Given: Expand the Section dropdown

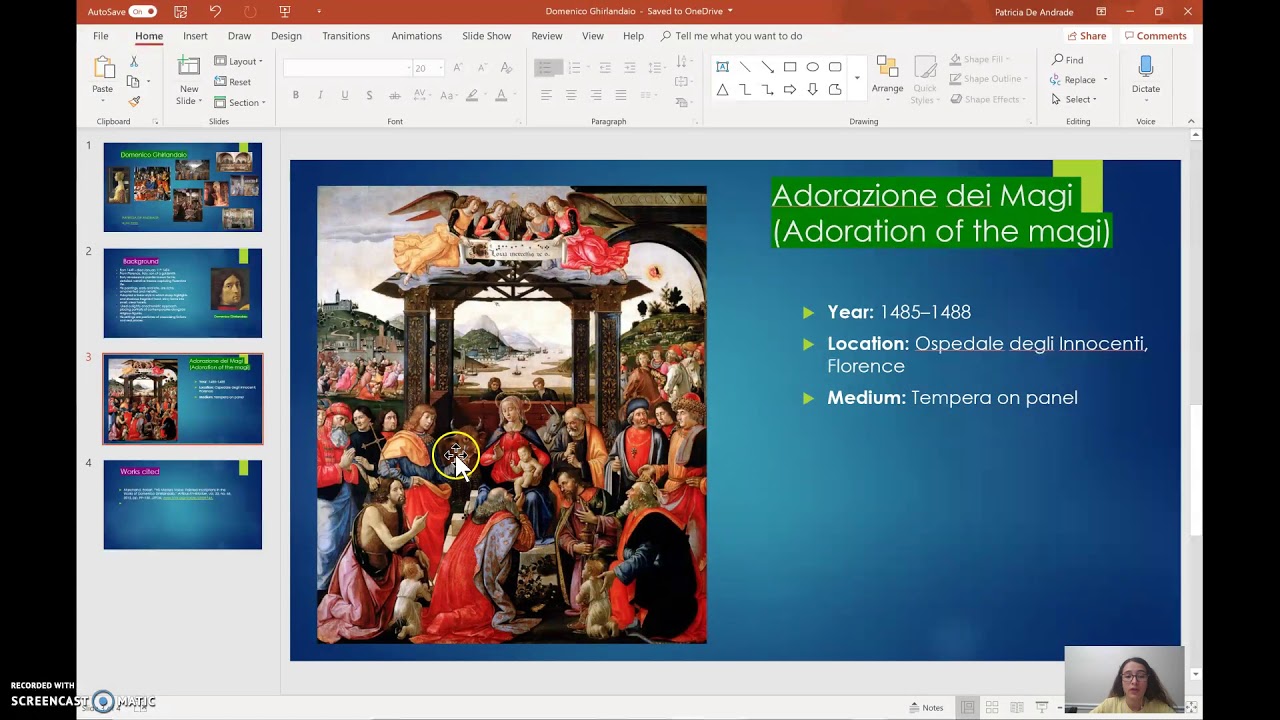Looking at the screenshot, I should coord(239,102).
